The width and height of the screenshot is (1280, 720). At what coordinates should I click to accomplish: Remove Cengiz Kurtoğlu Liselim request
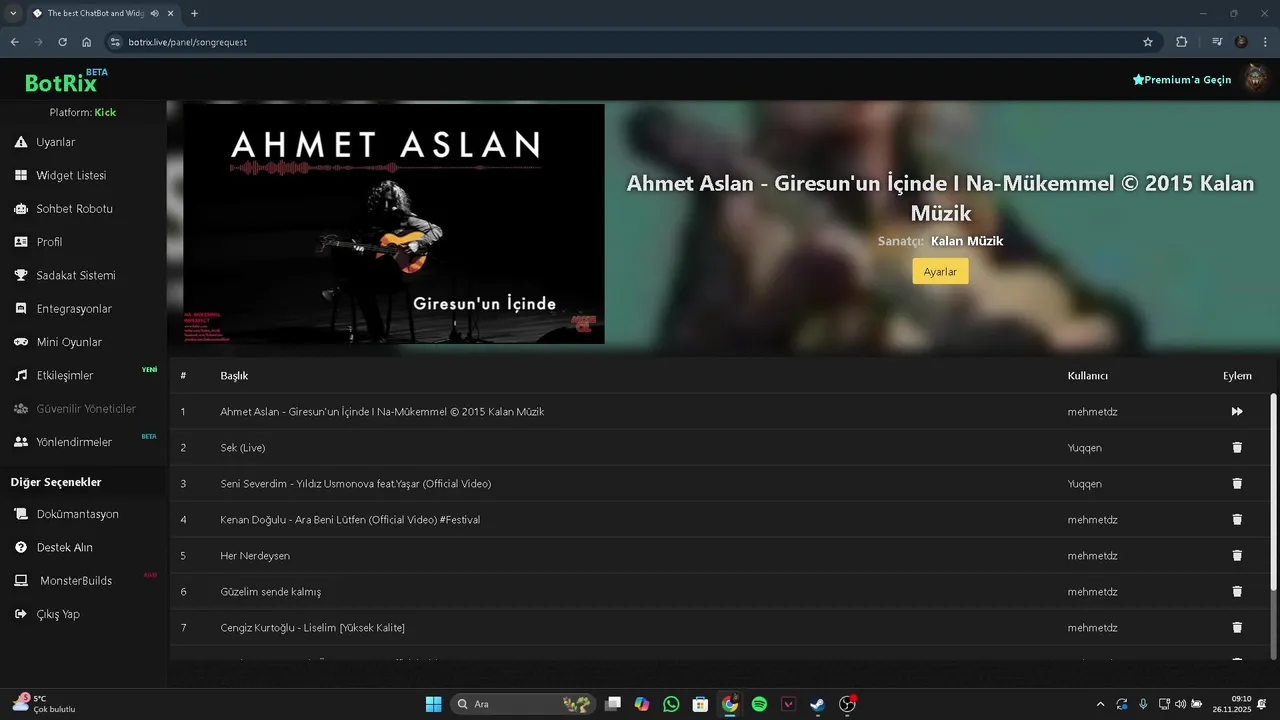tap(1237, 628)
